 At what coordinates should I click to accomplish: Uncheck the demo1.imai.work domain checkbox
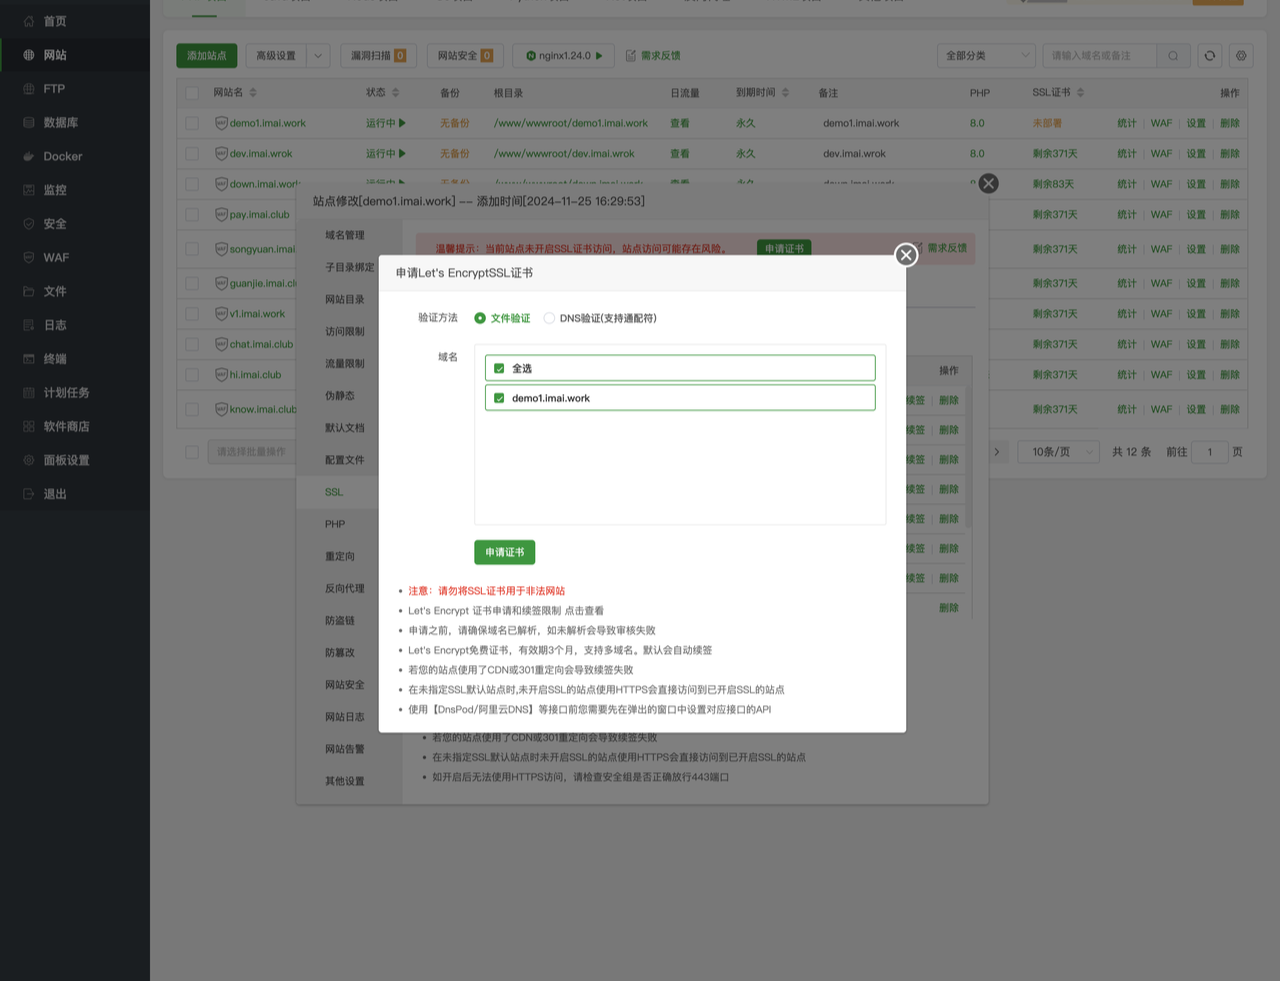coord(499,398)
